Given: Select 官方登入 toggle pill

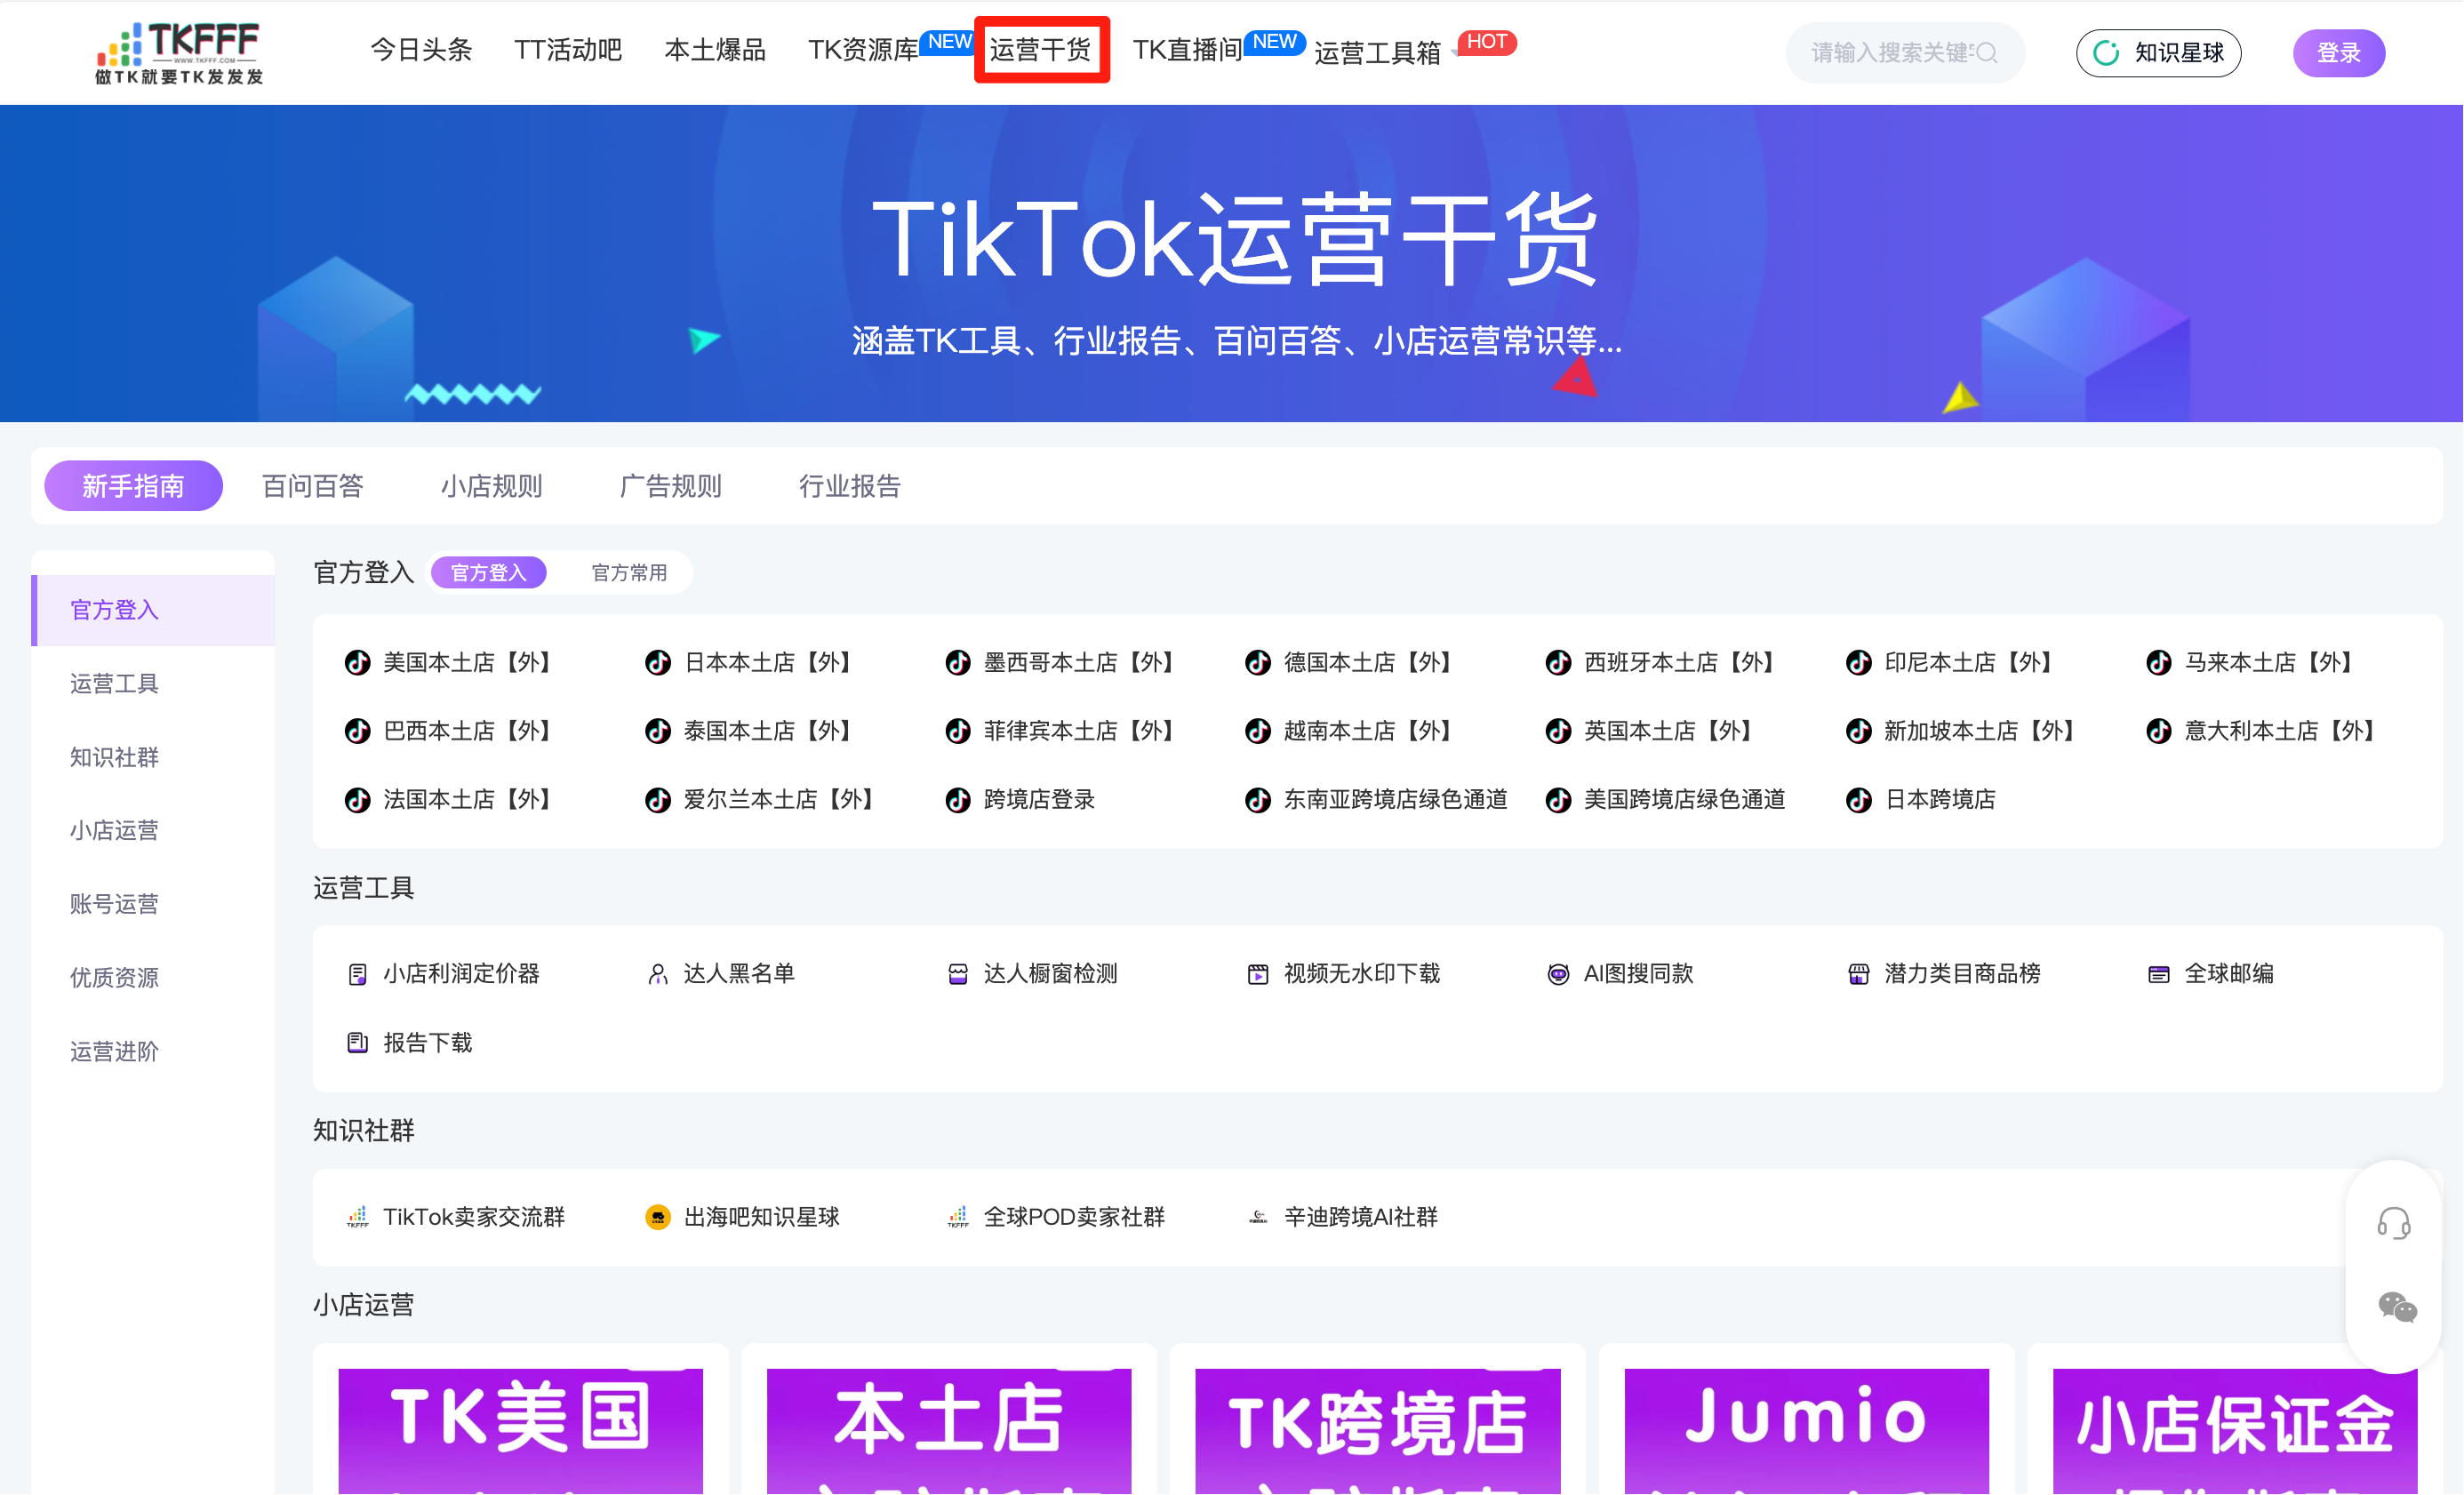Looking at the screenshot, I should (488, 573).
